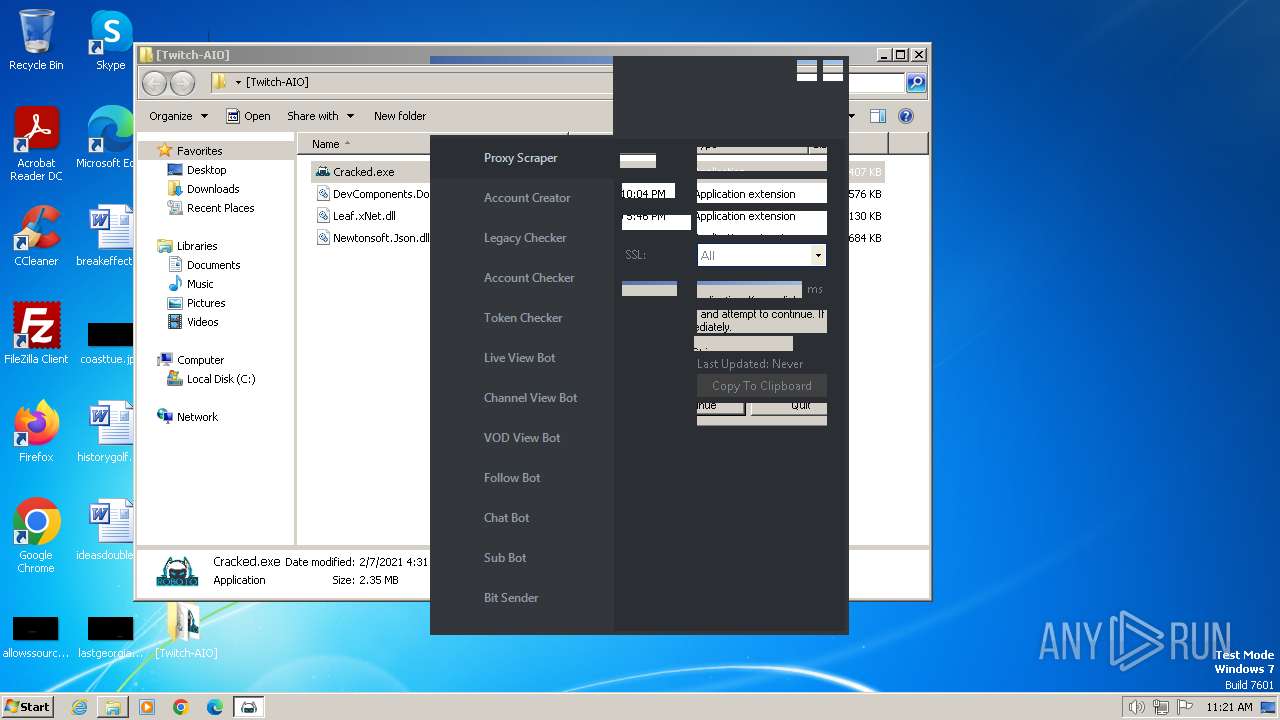This screenshot has height=720, width=1280.
Task: Open the historygolf Word document
Action: tap(107, 432)
